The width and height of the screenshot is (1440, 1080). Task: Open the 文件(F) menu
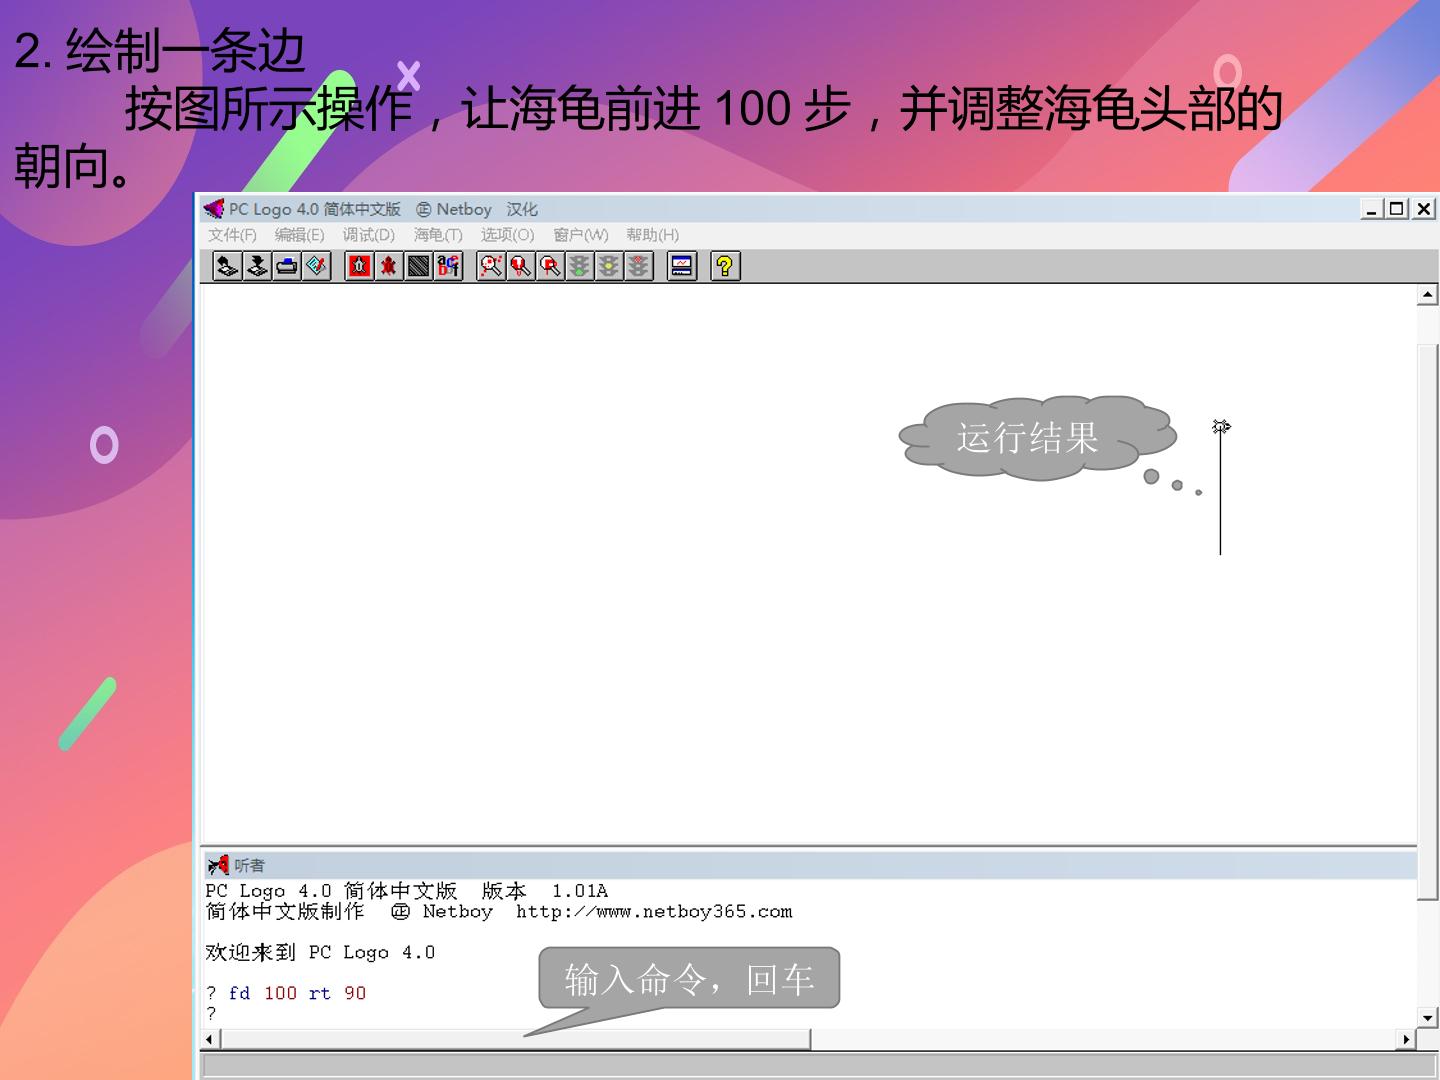pyautogui.click(x=232, y=235)
